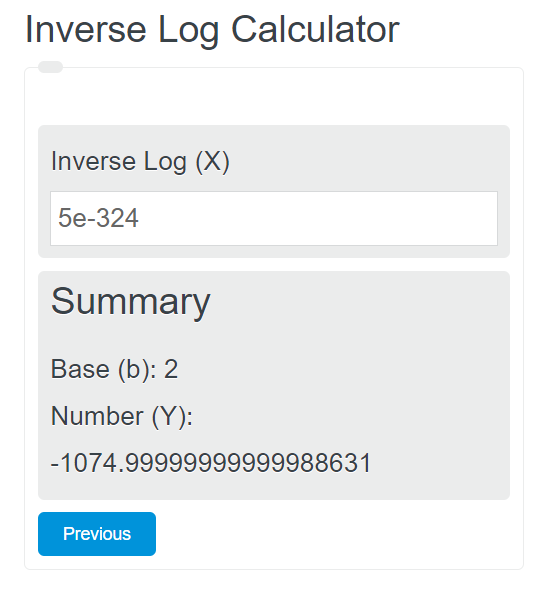Click empty space right of 5e-324 in the input

click(316, 218)
